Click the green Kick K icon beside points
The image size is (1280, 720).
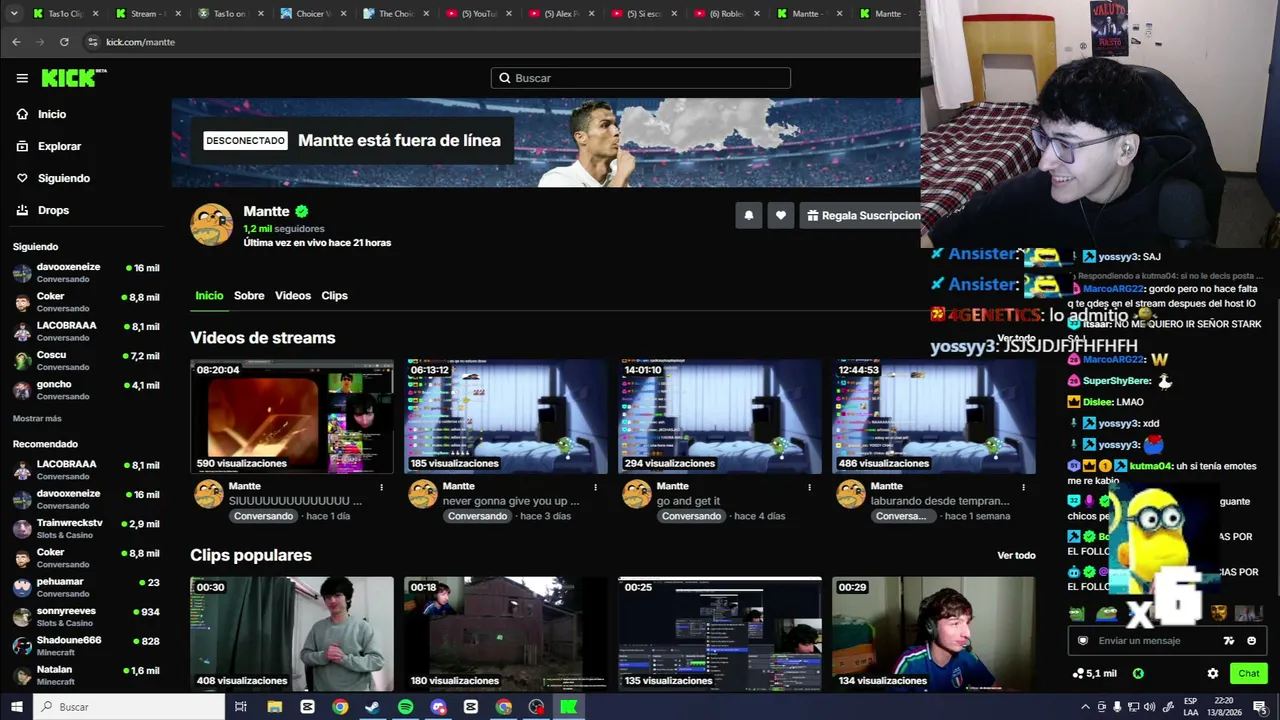pos(1138,674)
